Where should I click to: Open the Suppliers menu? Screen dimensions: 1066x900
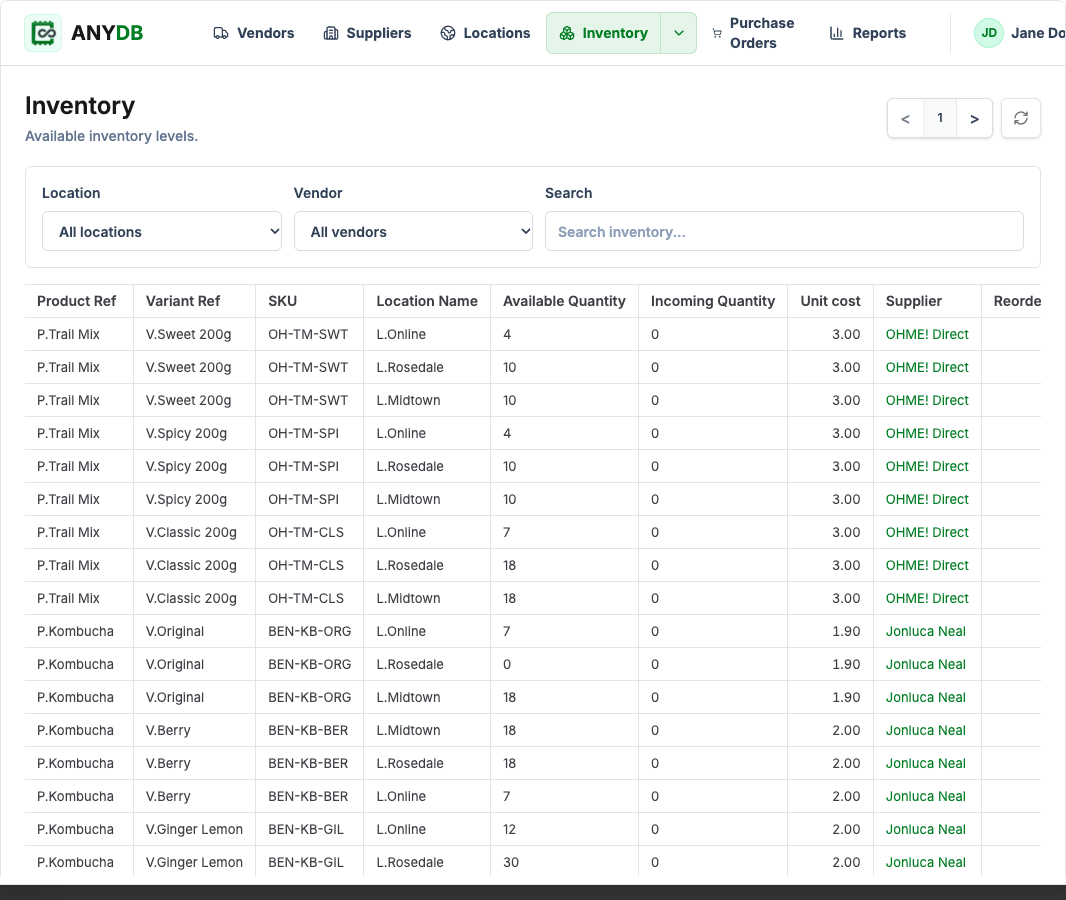367,33
